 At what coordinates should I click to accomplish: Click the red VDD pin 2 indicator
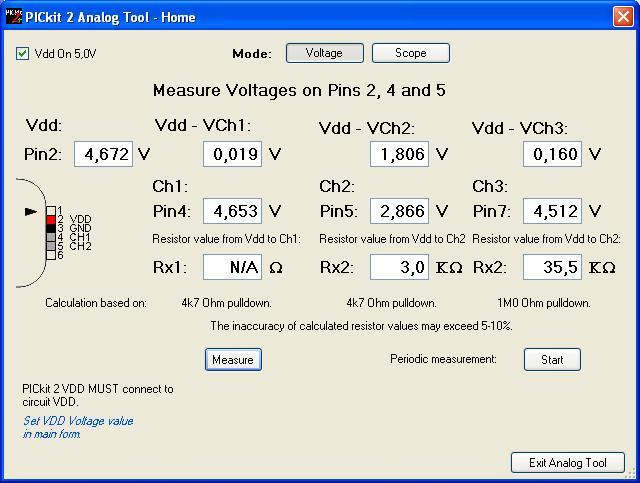coord(51,220)
